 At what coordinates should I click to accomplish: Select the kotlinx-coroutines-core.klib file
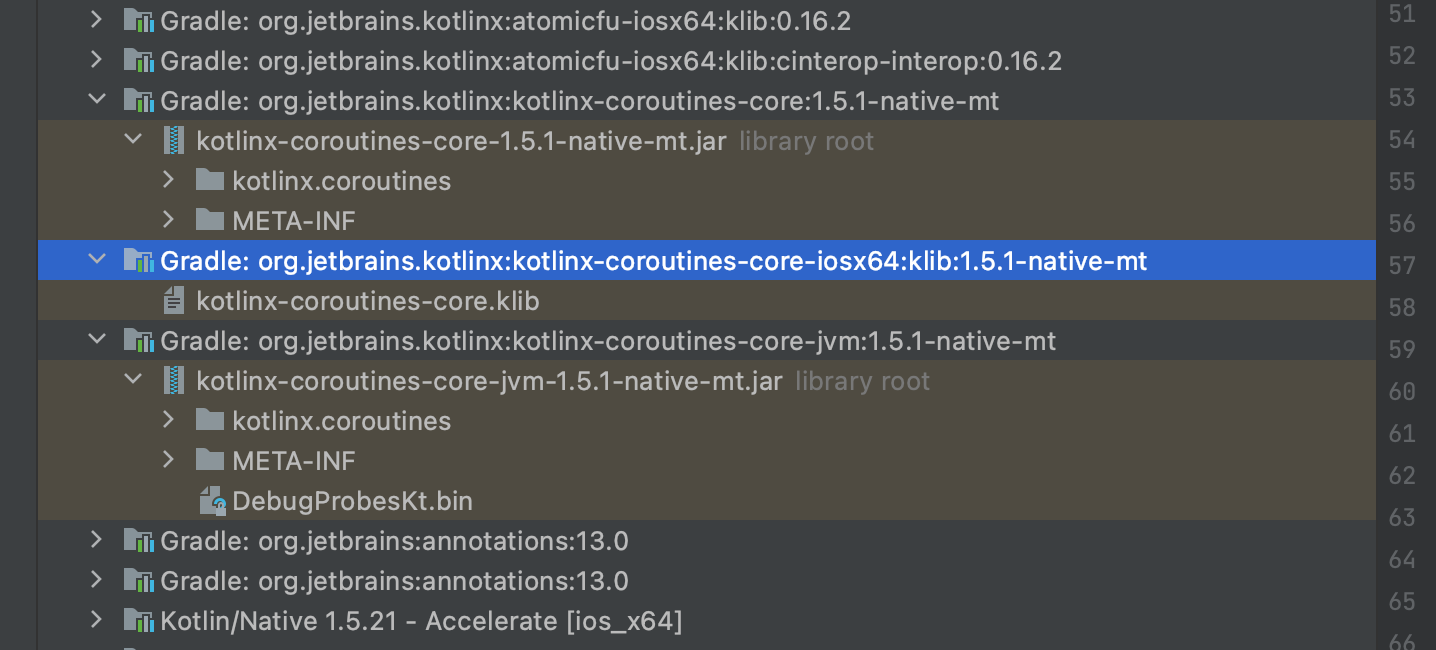click(x=367, y=301)
